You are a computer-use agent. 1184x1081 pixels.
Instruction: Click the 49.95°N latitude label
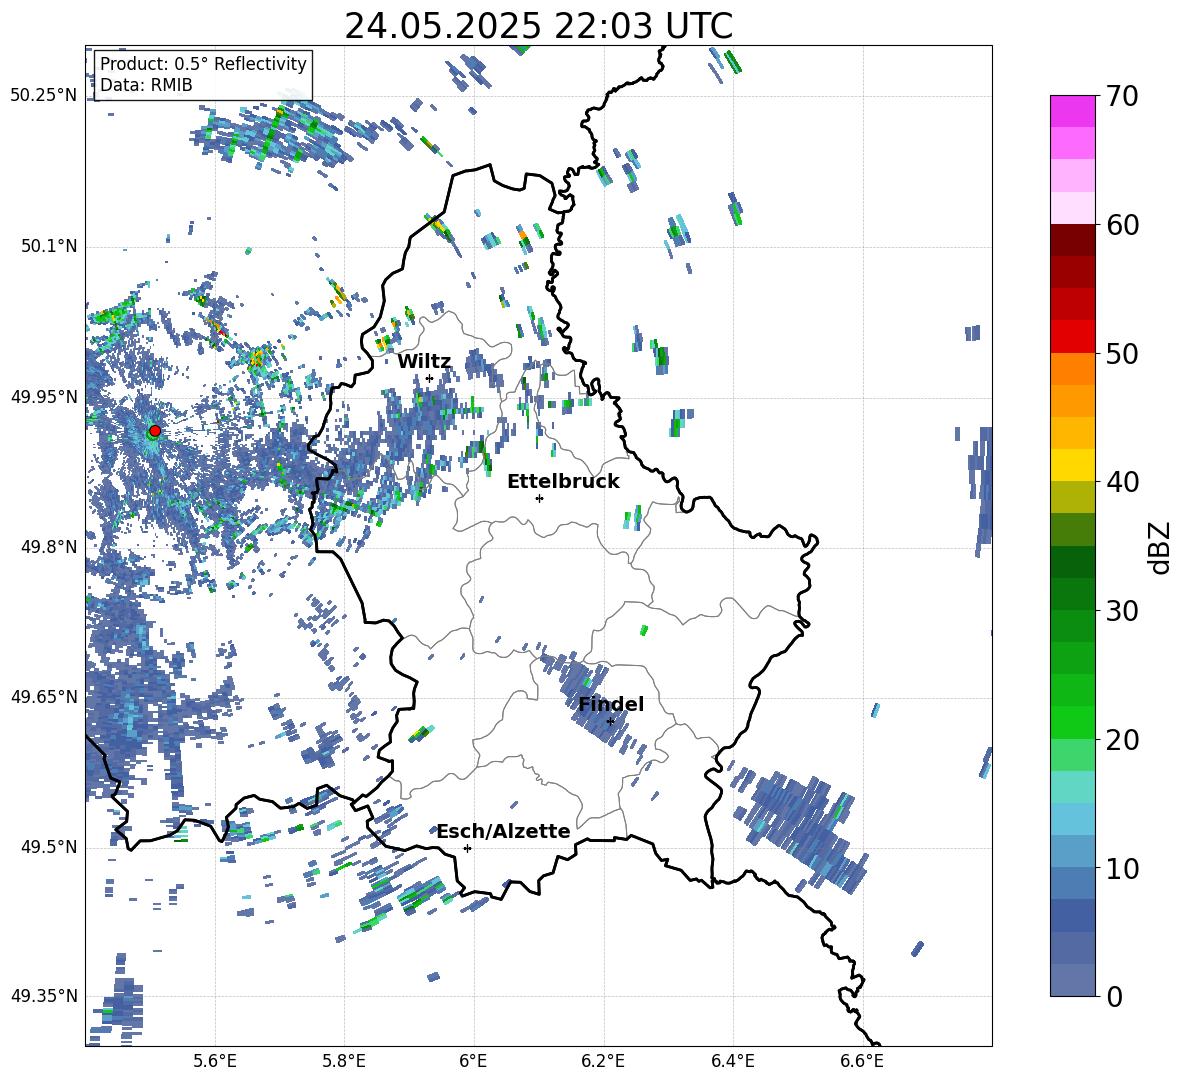pos(44,397)
